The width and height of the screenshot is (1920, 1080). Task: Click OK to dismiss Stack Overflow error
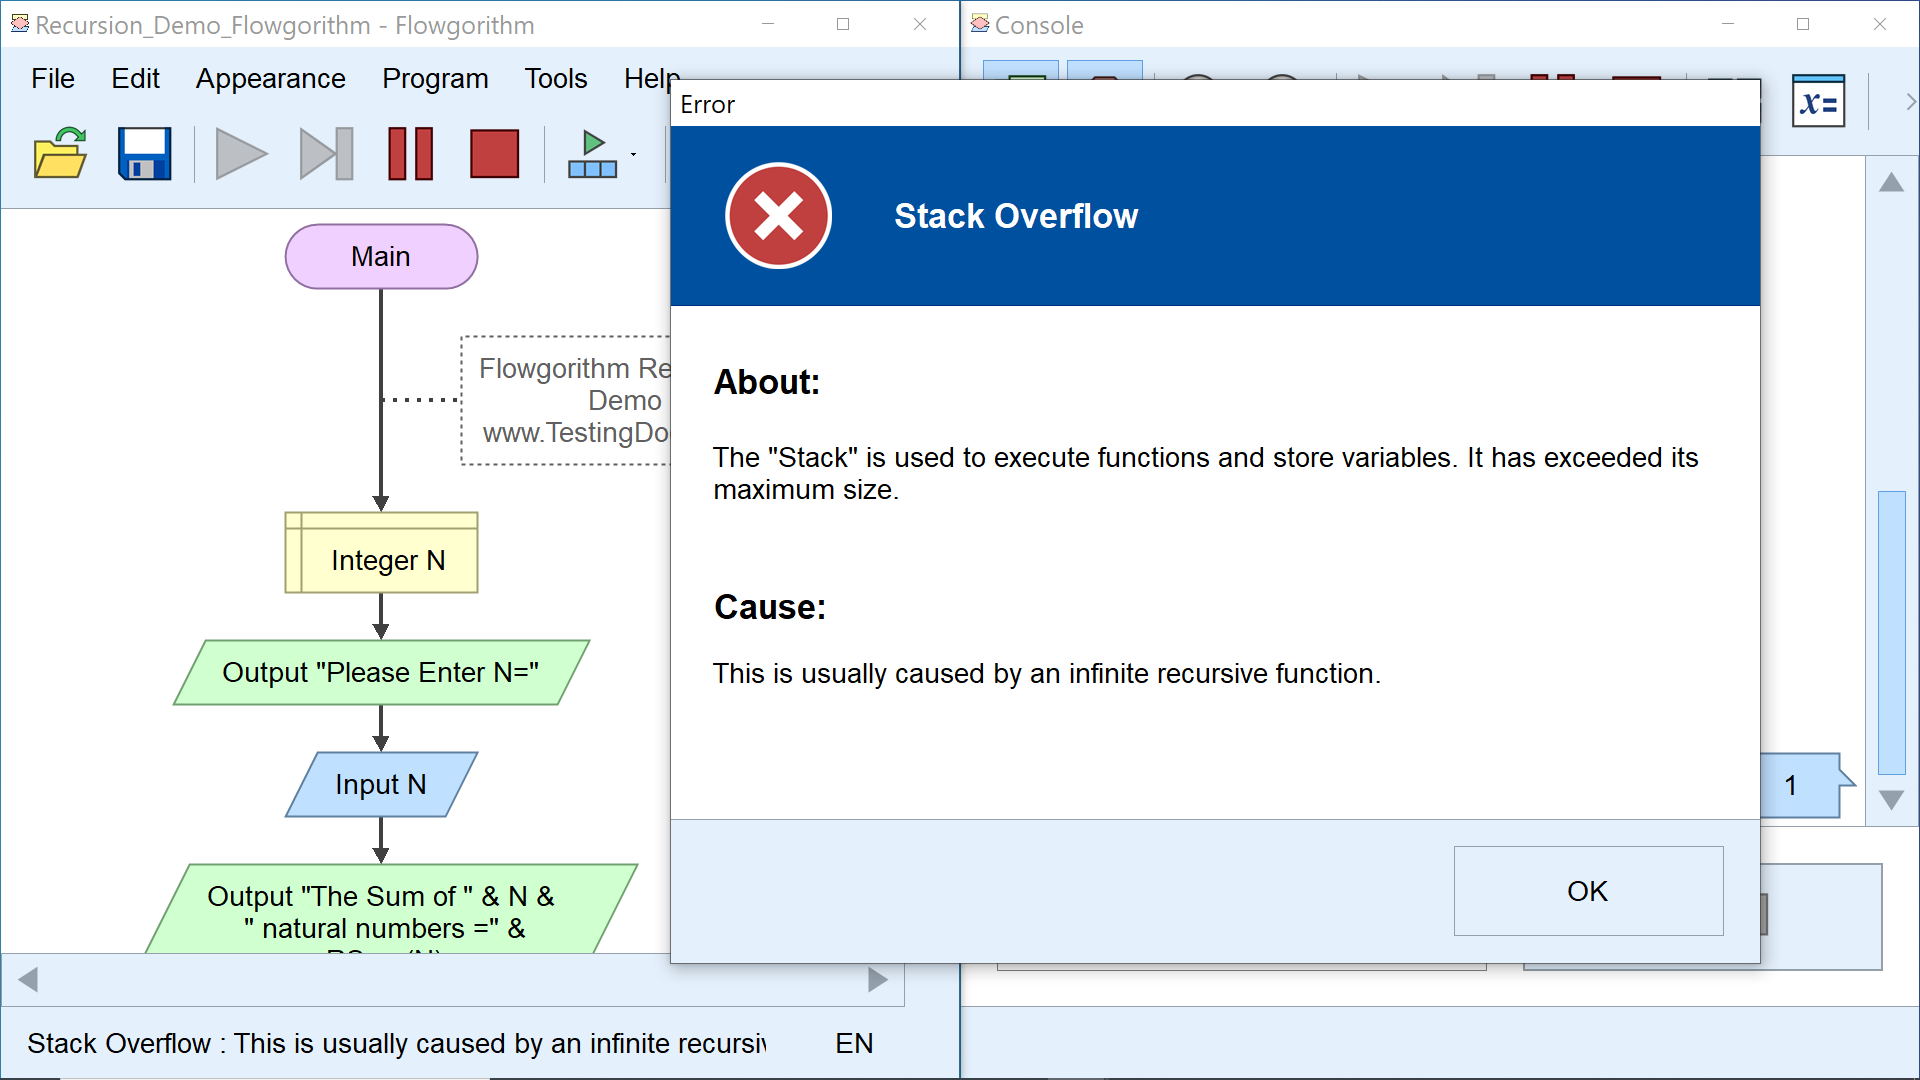(x=1587, y=891)
